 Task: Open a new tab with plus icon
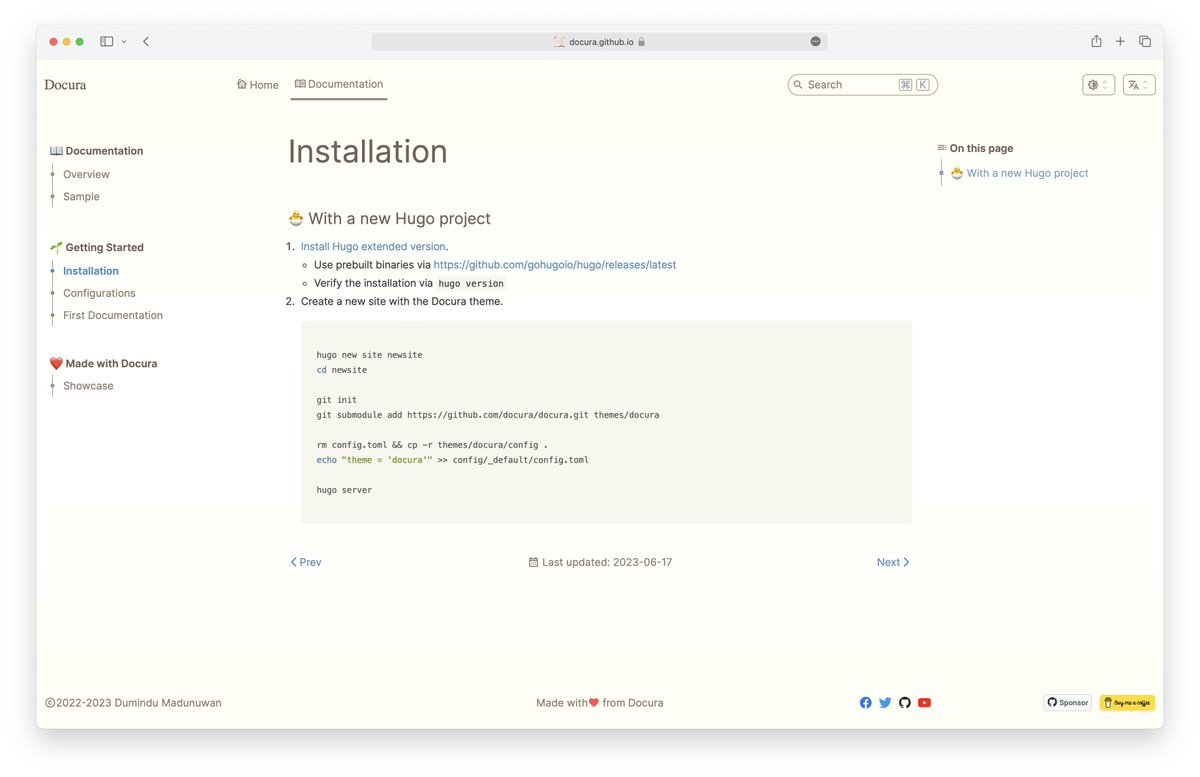pyautogui.click(x=1120, y=41)
